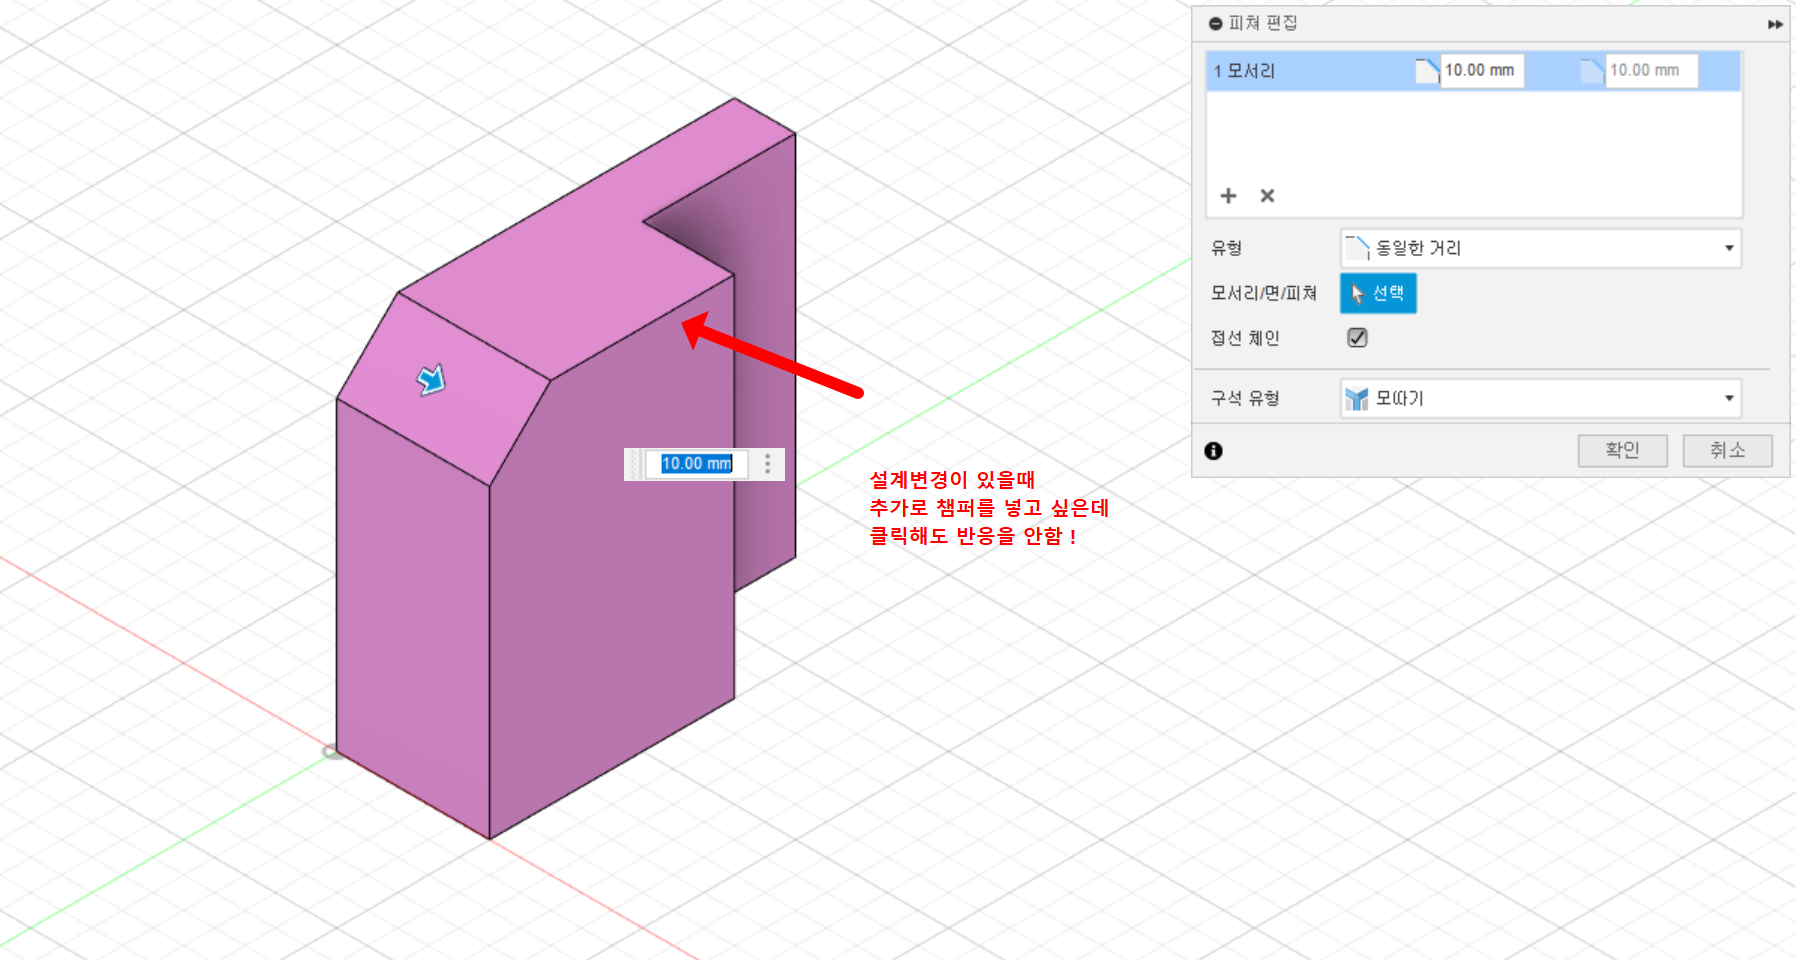The height and width of the screenshot is (960, 1796).
Task: Click the disabled second 10.00 mm field
Action: tap(1651, 71)
